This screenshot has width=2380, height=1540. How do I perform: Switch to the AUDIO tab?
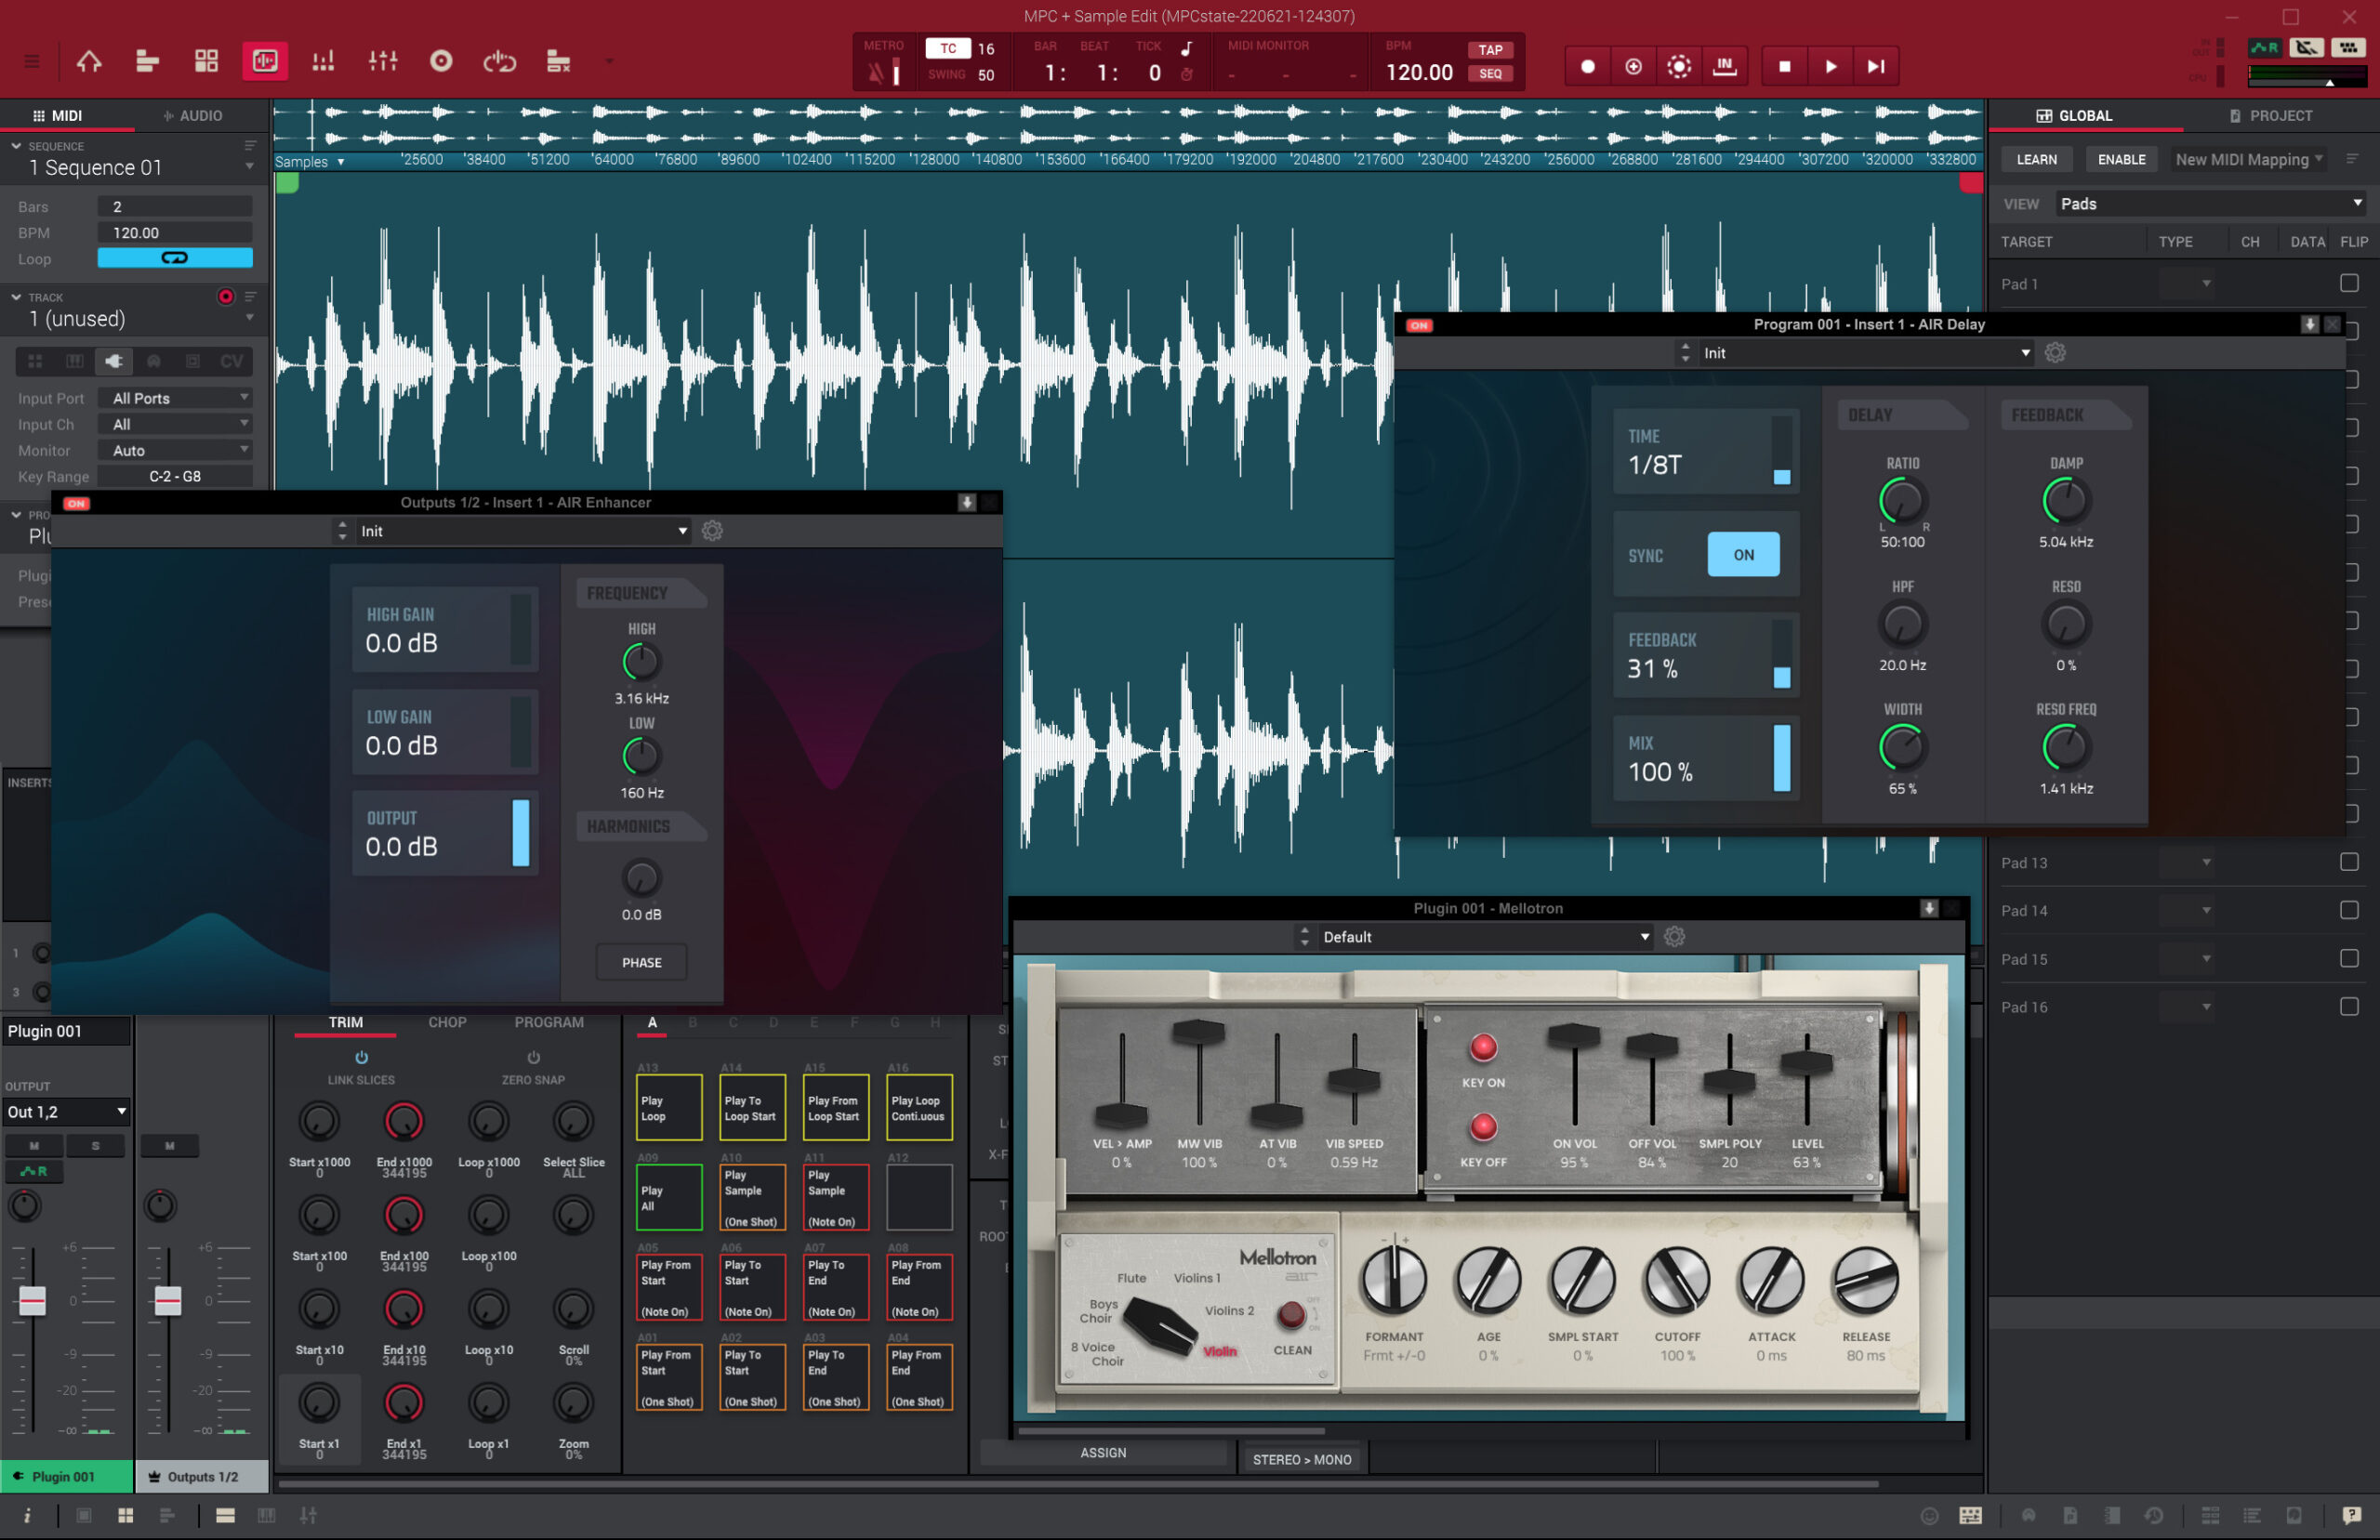pos(194,116)
